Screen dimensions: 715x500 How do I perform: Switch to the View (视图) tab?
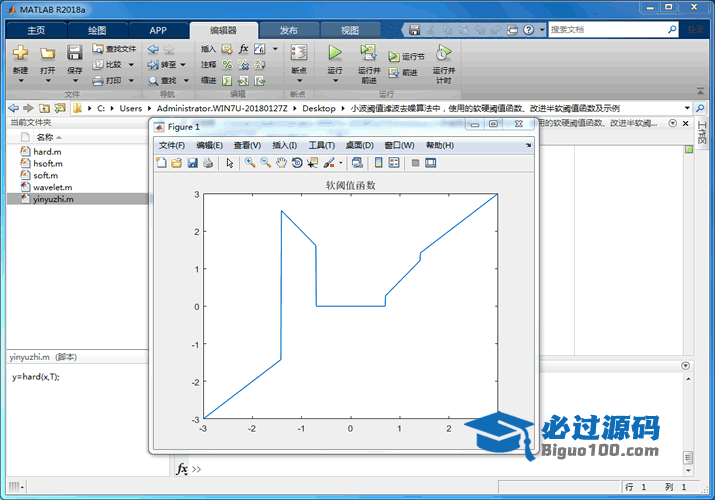pos(350,31)
